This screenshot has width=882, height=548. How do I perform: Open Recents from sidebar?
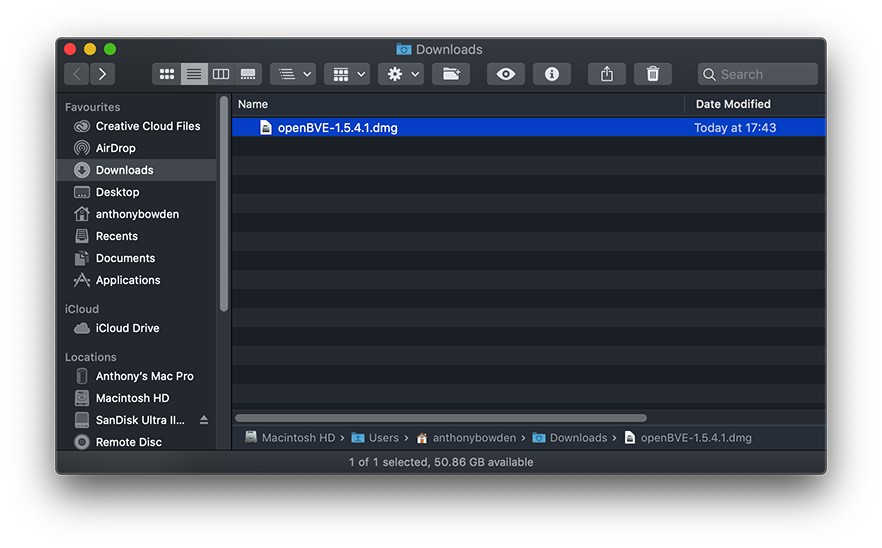(x=137, y=236)
